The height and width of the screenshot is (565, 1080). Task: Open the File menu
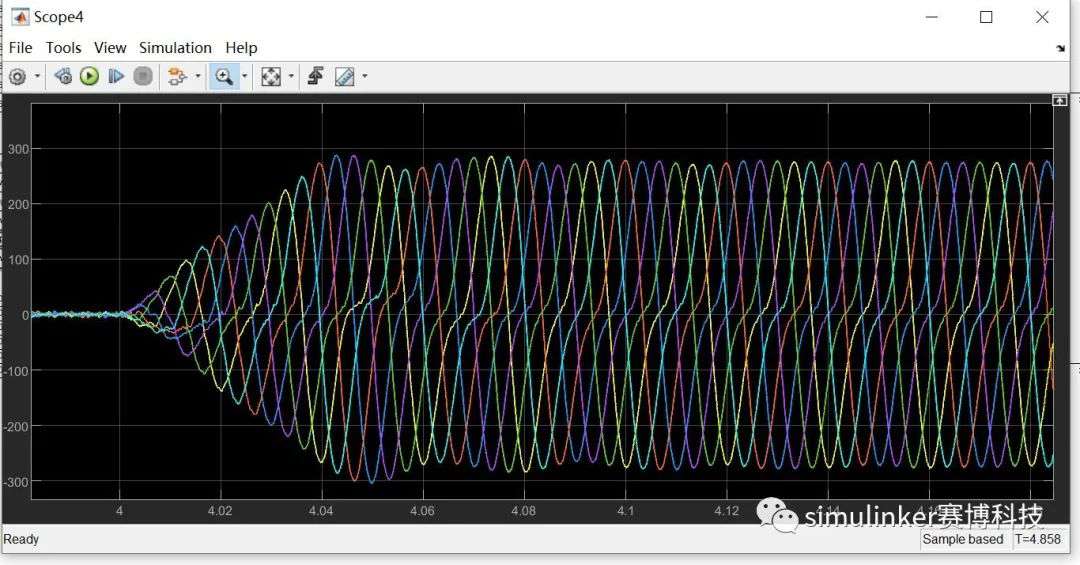click(21, 48)
